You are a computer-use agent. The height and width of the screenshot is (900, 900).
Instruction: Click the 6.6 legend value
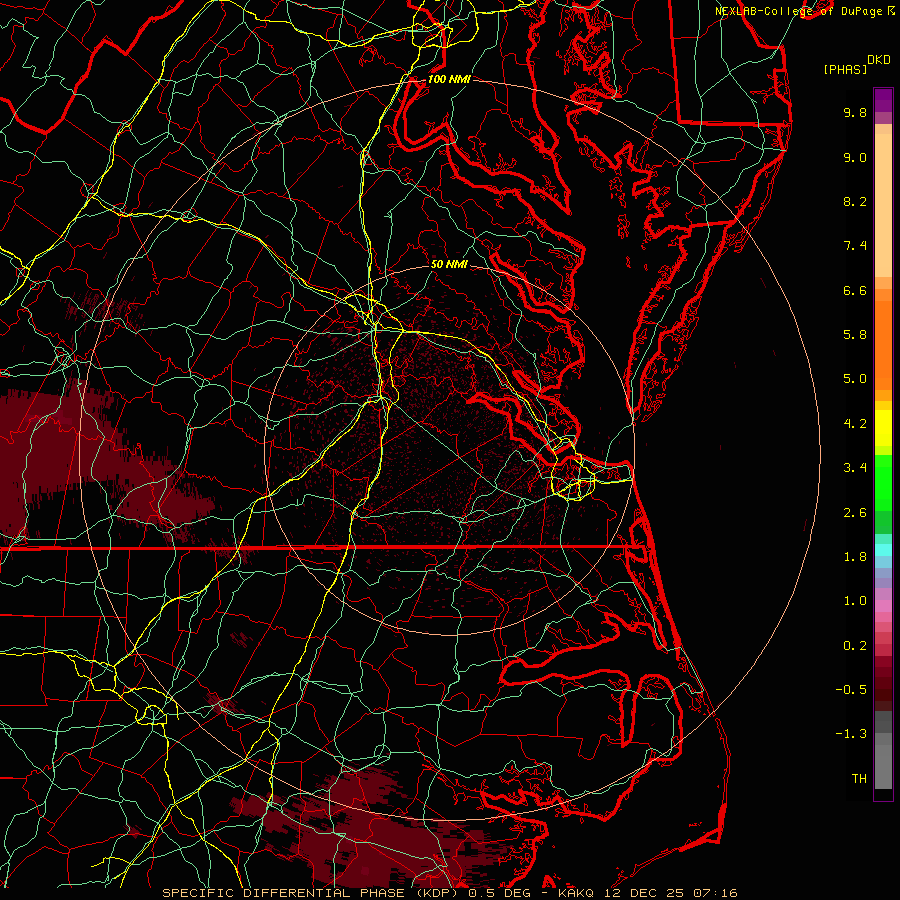pos(855,290)
